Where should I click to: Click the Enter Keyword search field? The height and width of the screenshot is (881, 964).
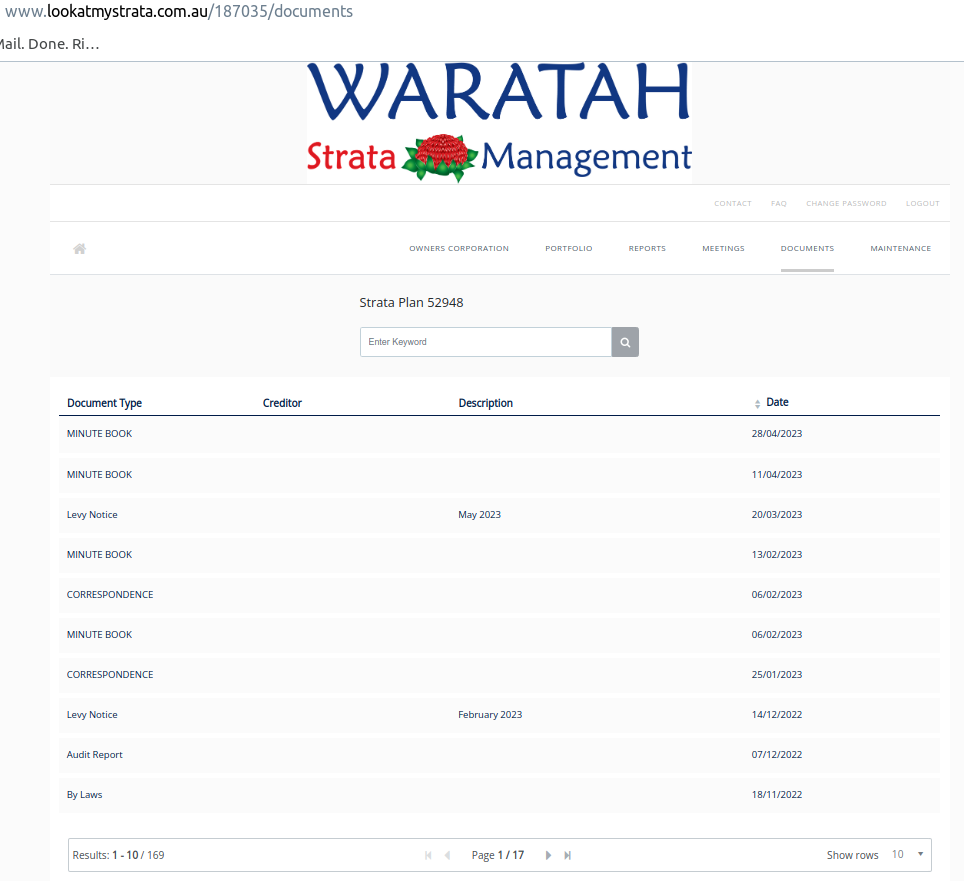coord(486,342)
